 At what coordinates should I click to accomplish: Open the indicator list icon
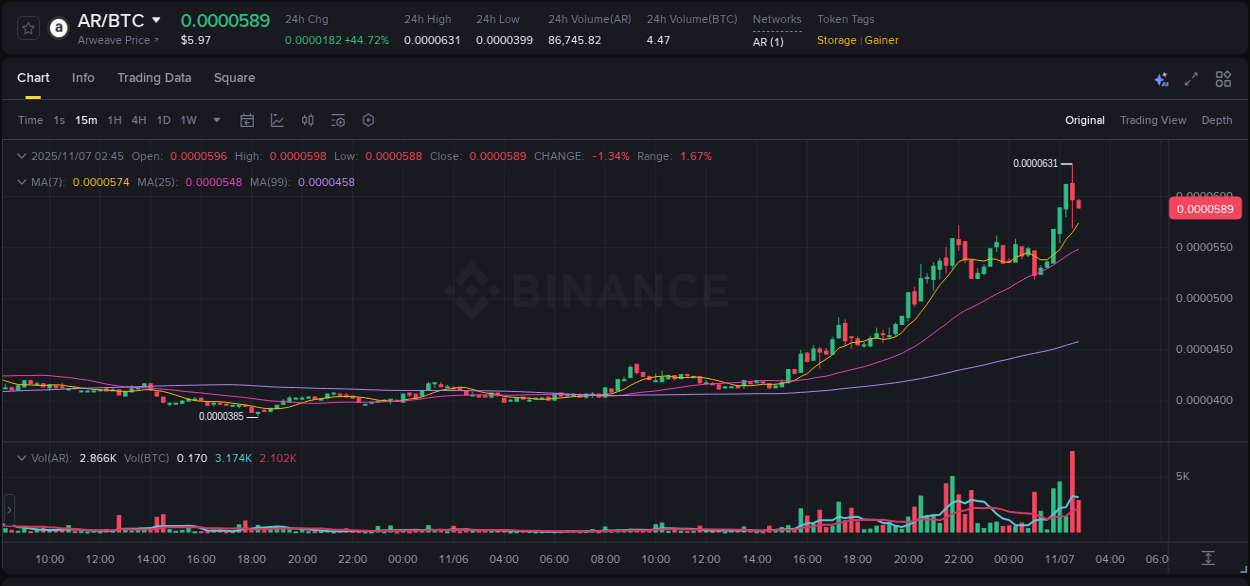pyautogui.click(x=338, y=120)
